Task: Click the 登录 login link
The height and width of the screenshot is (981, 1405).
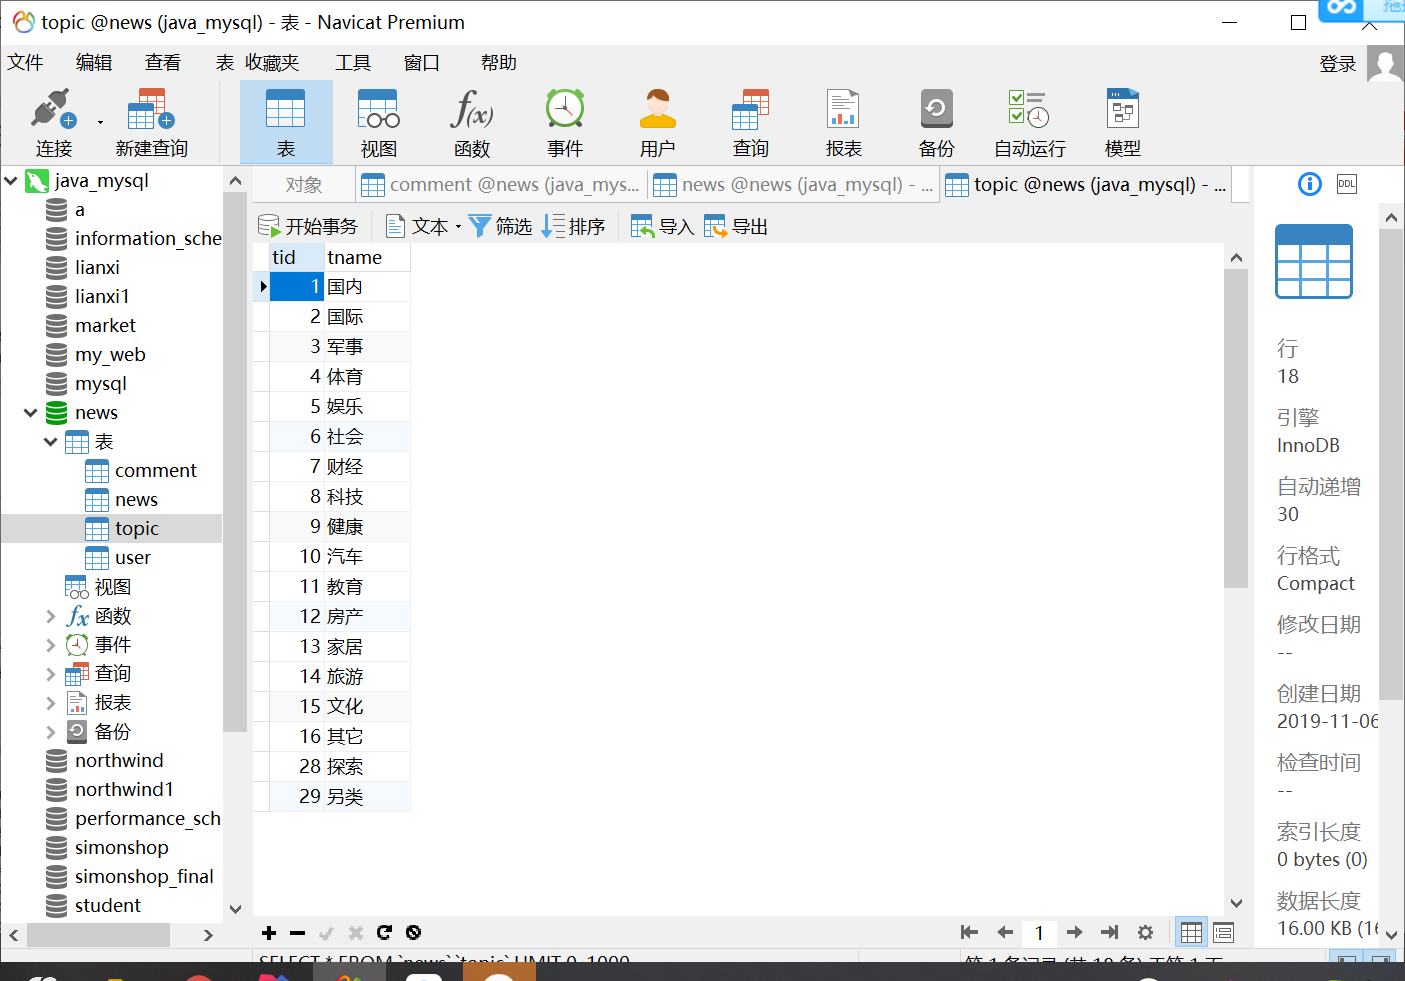Action: click(1338, 64)
